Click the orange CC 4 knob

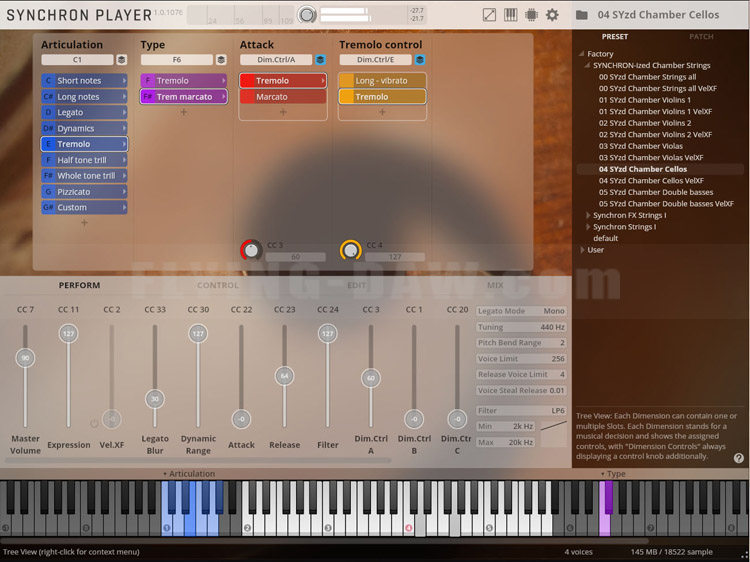[x=351, y=250]
